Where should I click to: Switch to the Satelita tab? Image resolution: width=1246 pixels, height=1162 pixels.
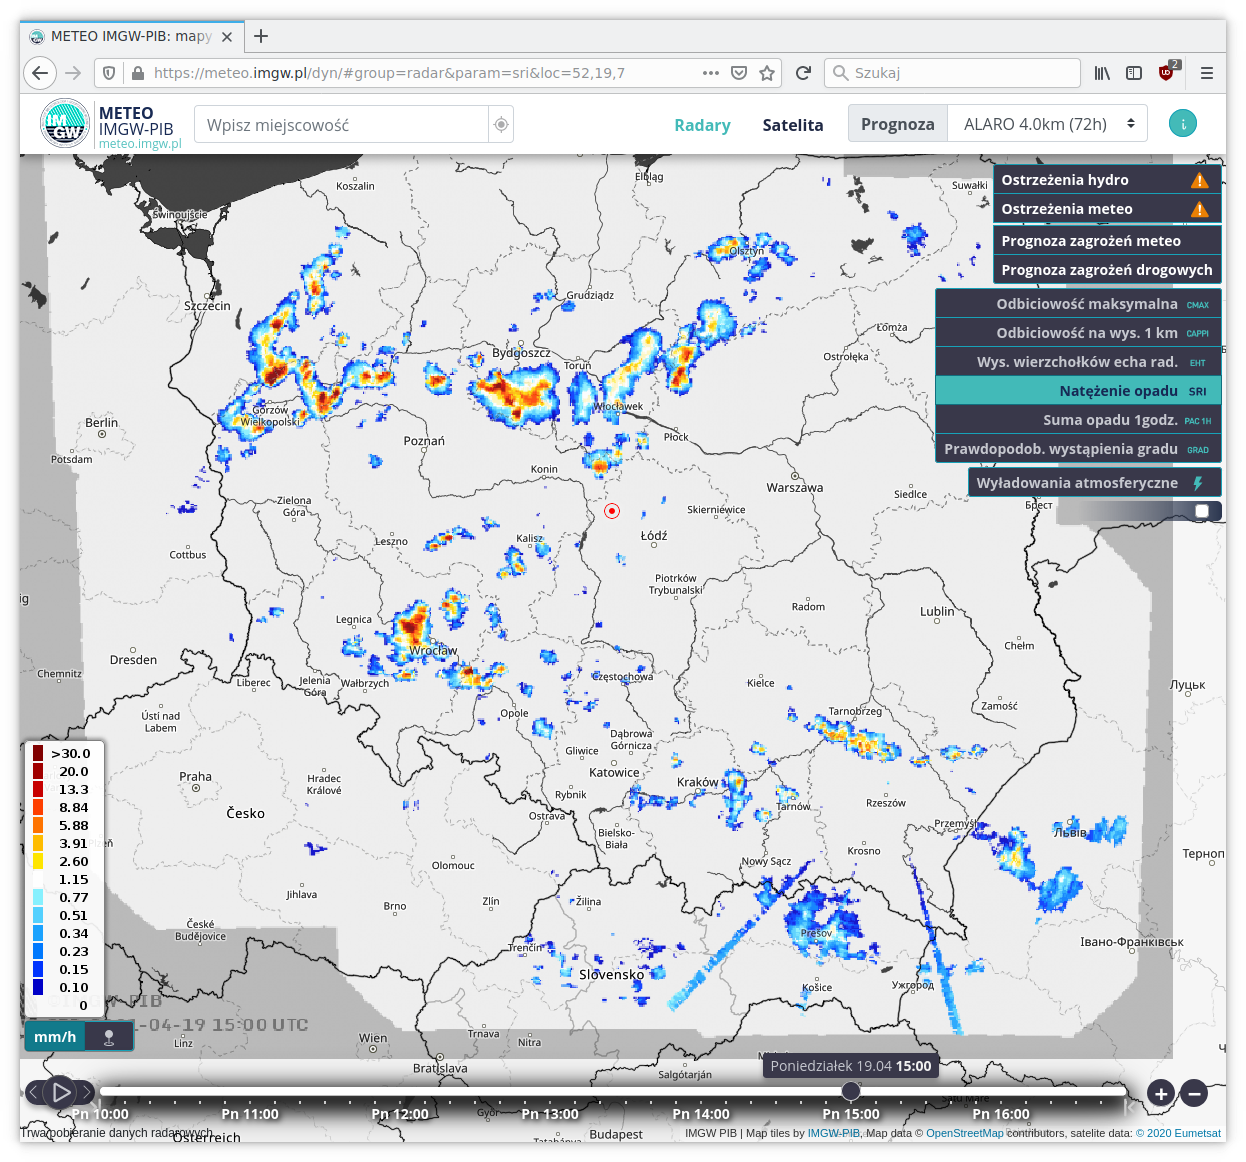click(x=792, y=125)
